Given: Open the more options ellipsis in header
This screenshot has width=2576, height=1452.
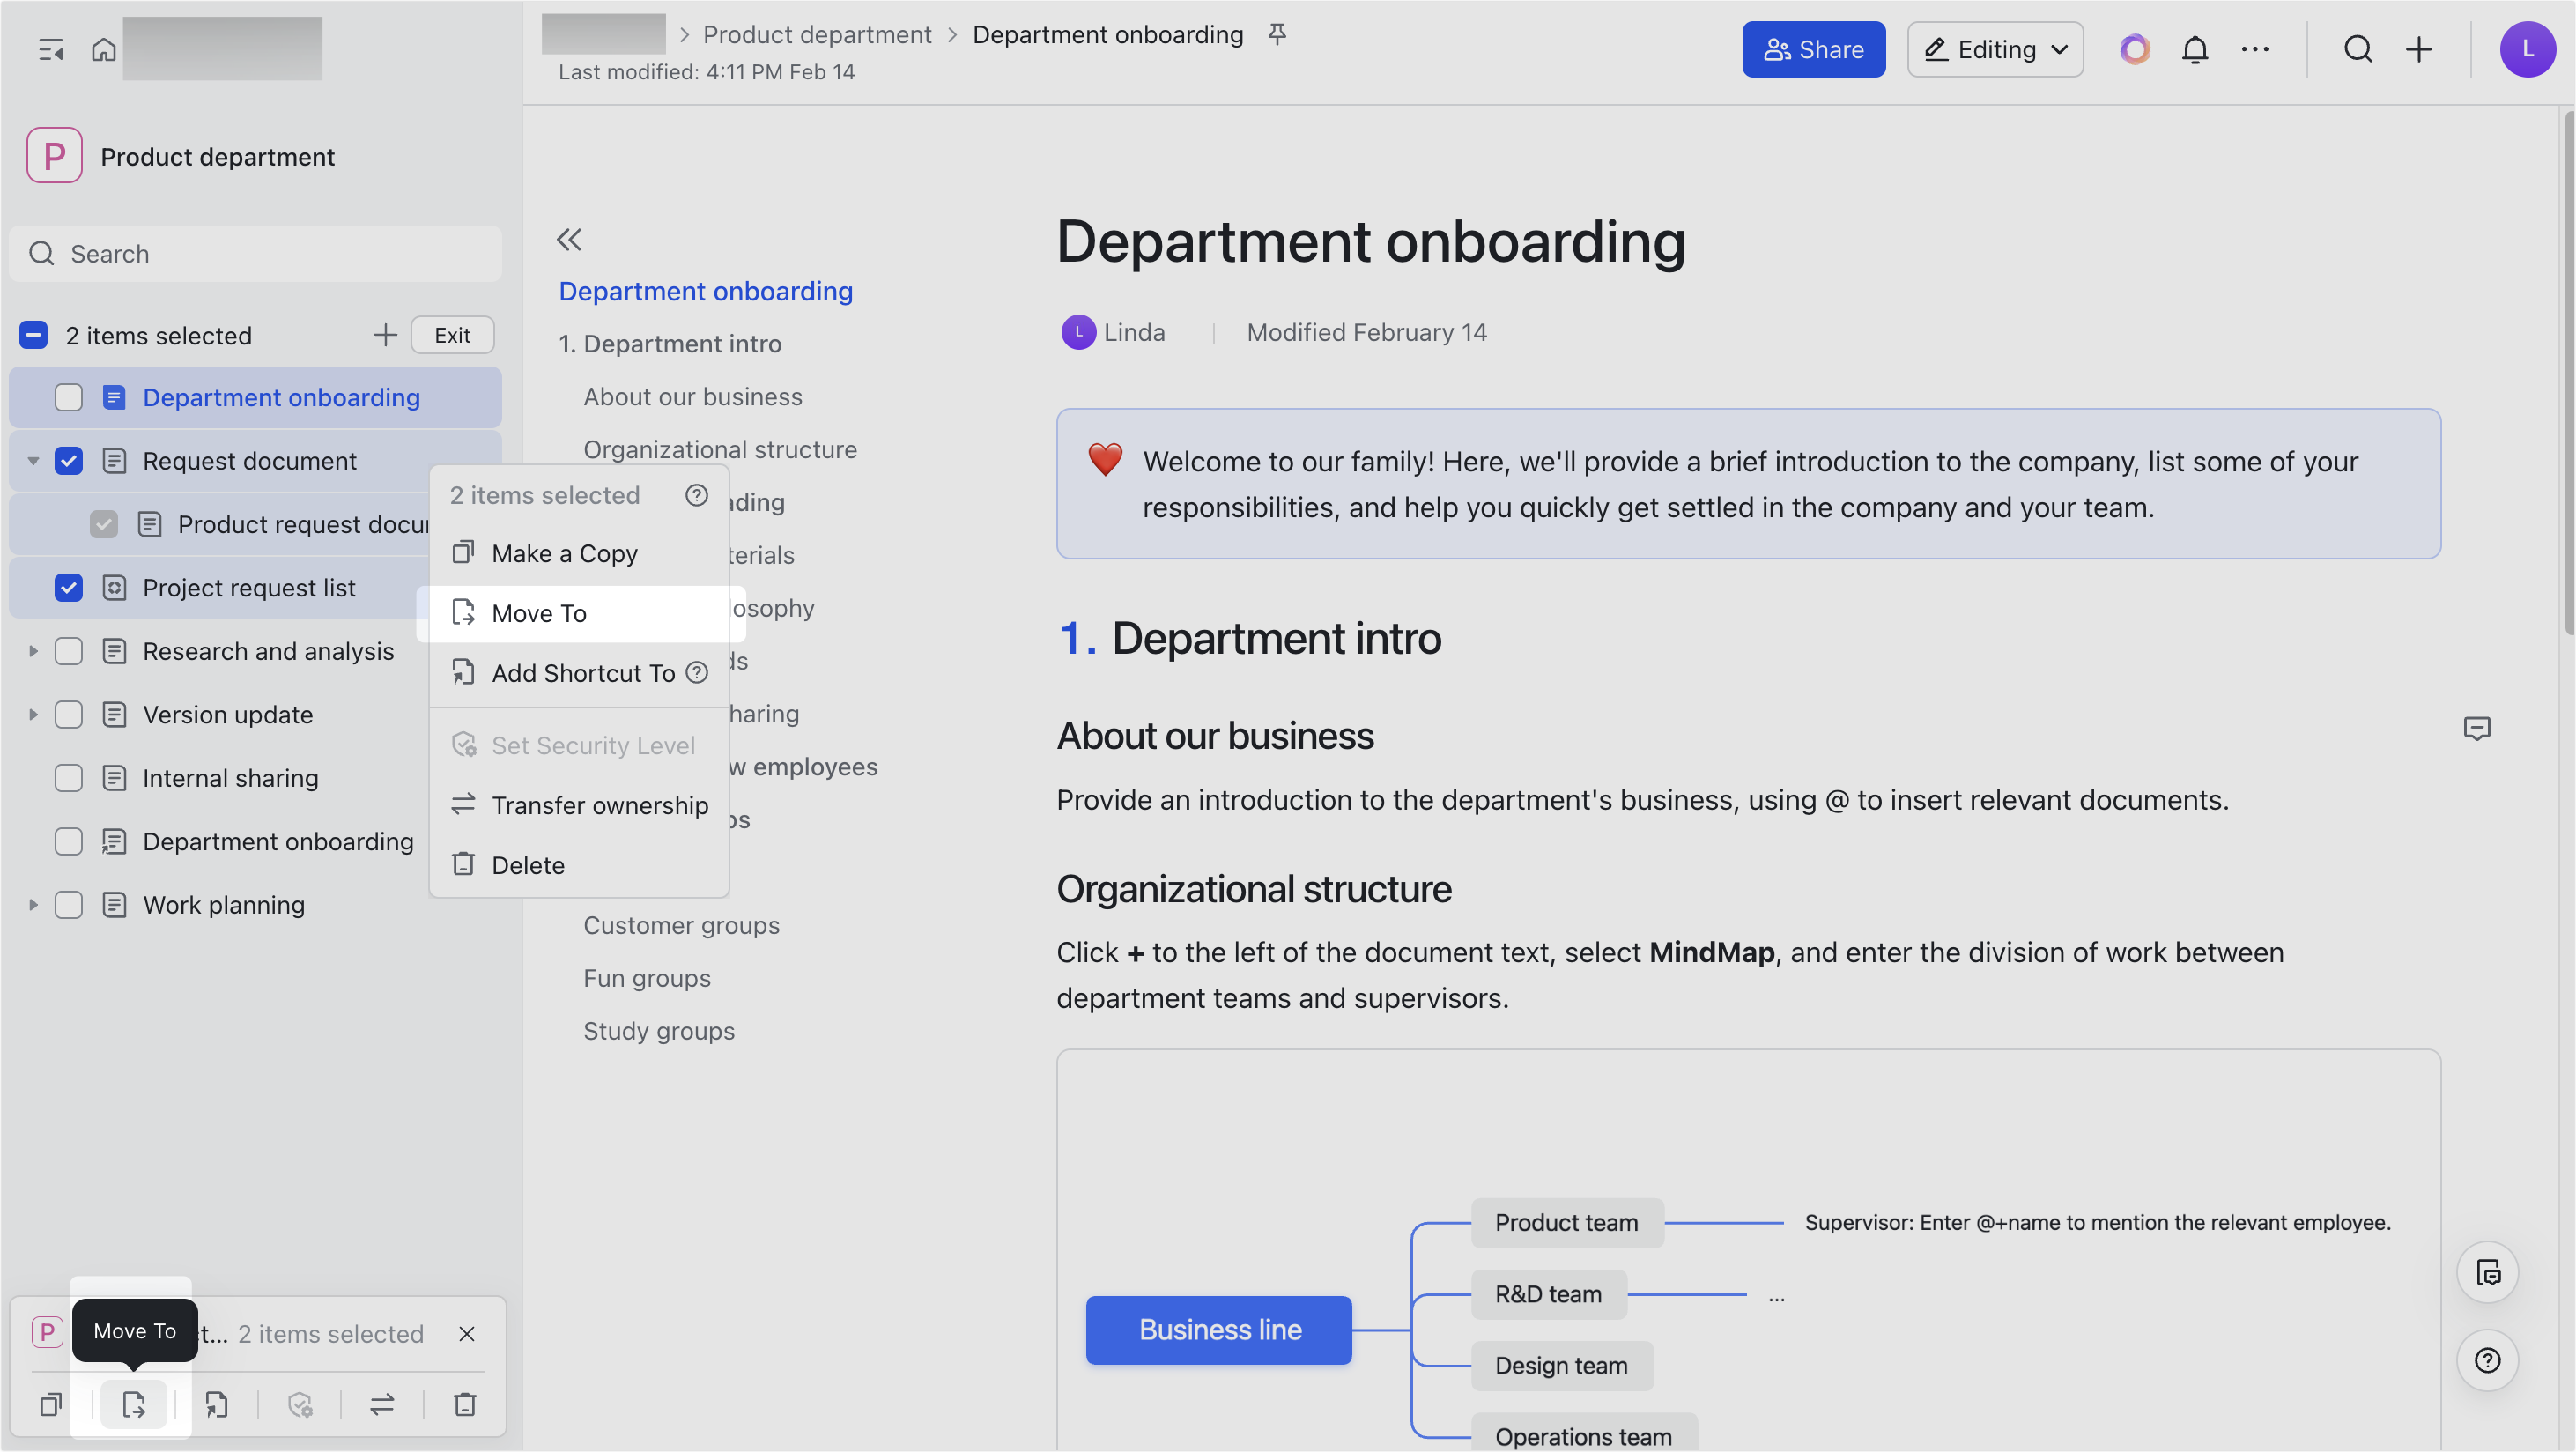Looking at the screenshot, I should point(2255,49).
